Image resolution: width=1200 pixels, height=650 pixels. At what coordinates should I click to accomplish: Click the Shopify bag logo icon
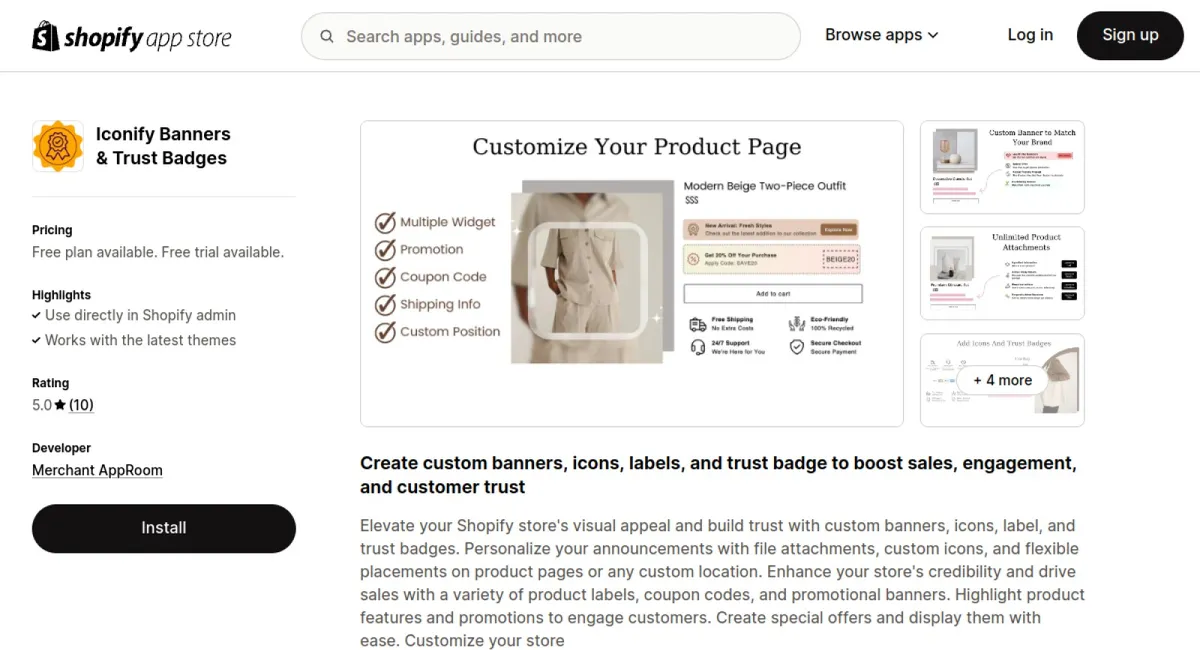[x=46, y=36]
